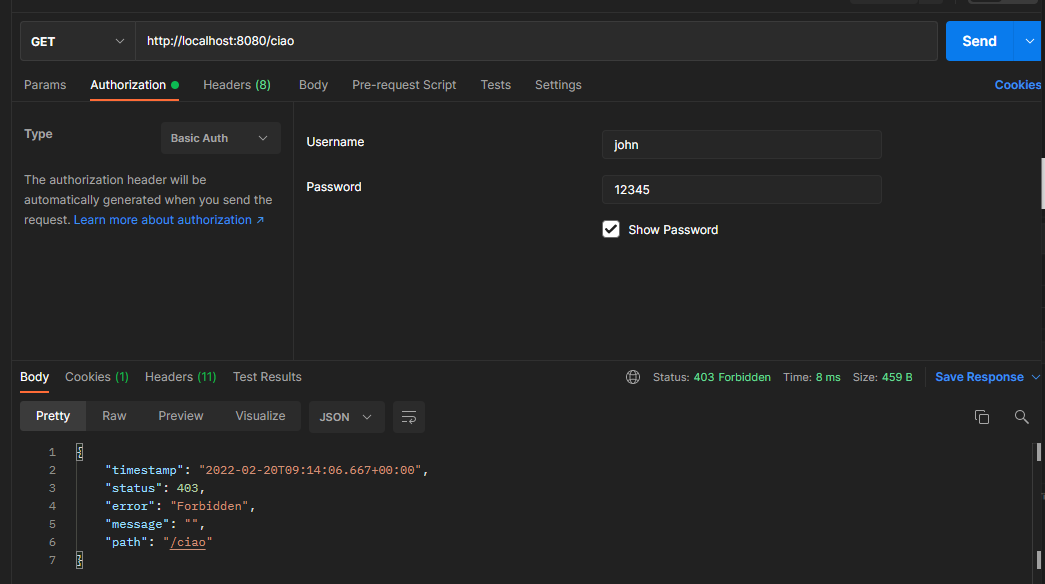1045x584 pixels.
Task: Click the request URL field
Action: [x=536, y=41]
